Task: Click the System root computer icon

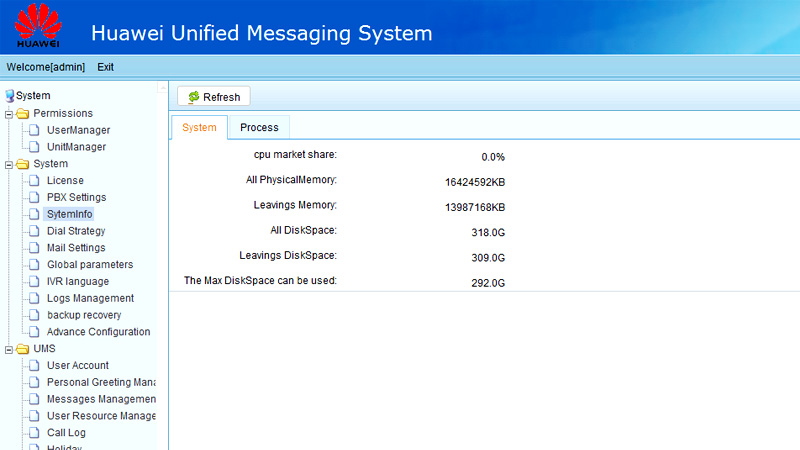Action: [10, 95]
